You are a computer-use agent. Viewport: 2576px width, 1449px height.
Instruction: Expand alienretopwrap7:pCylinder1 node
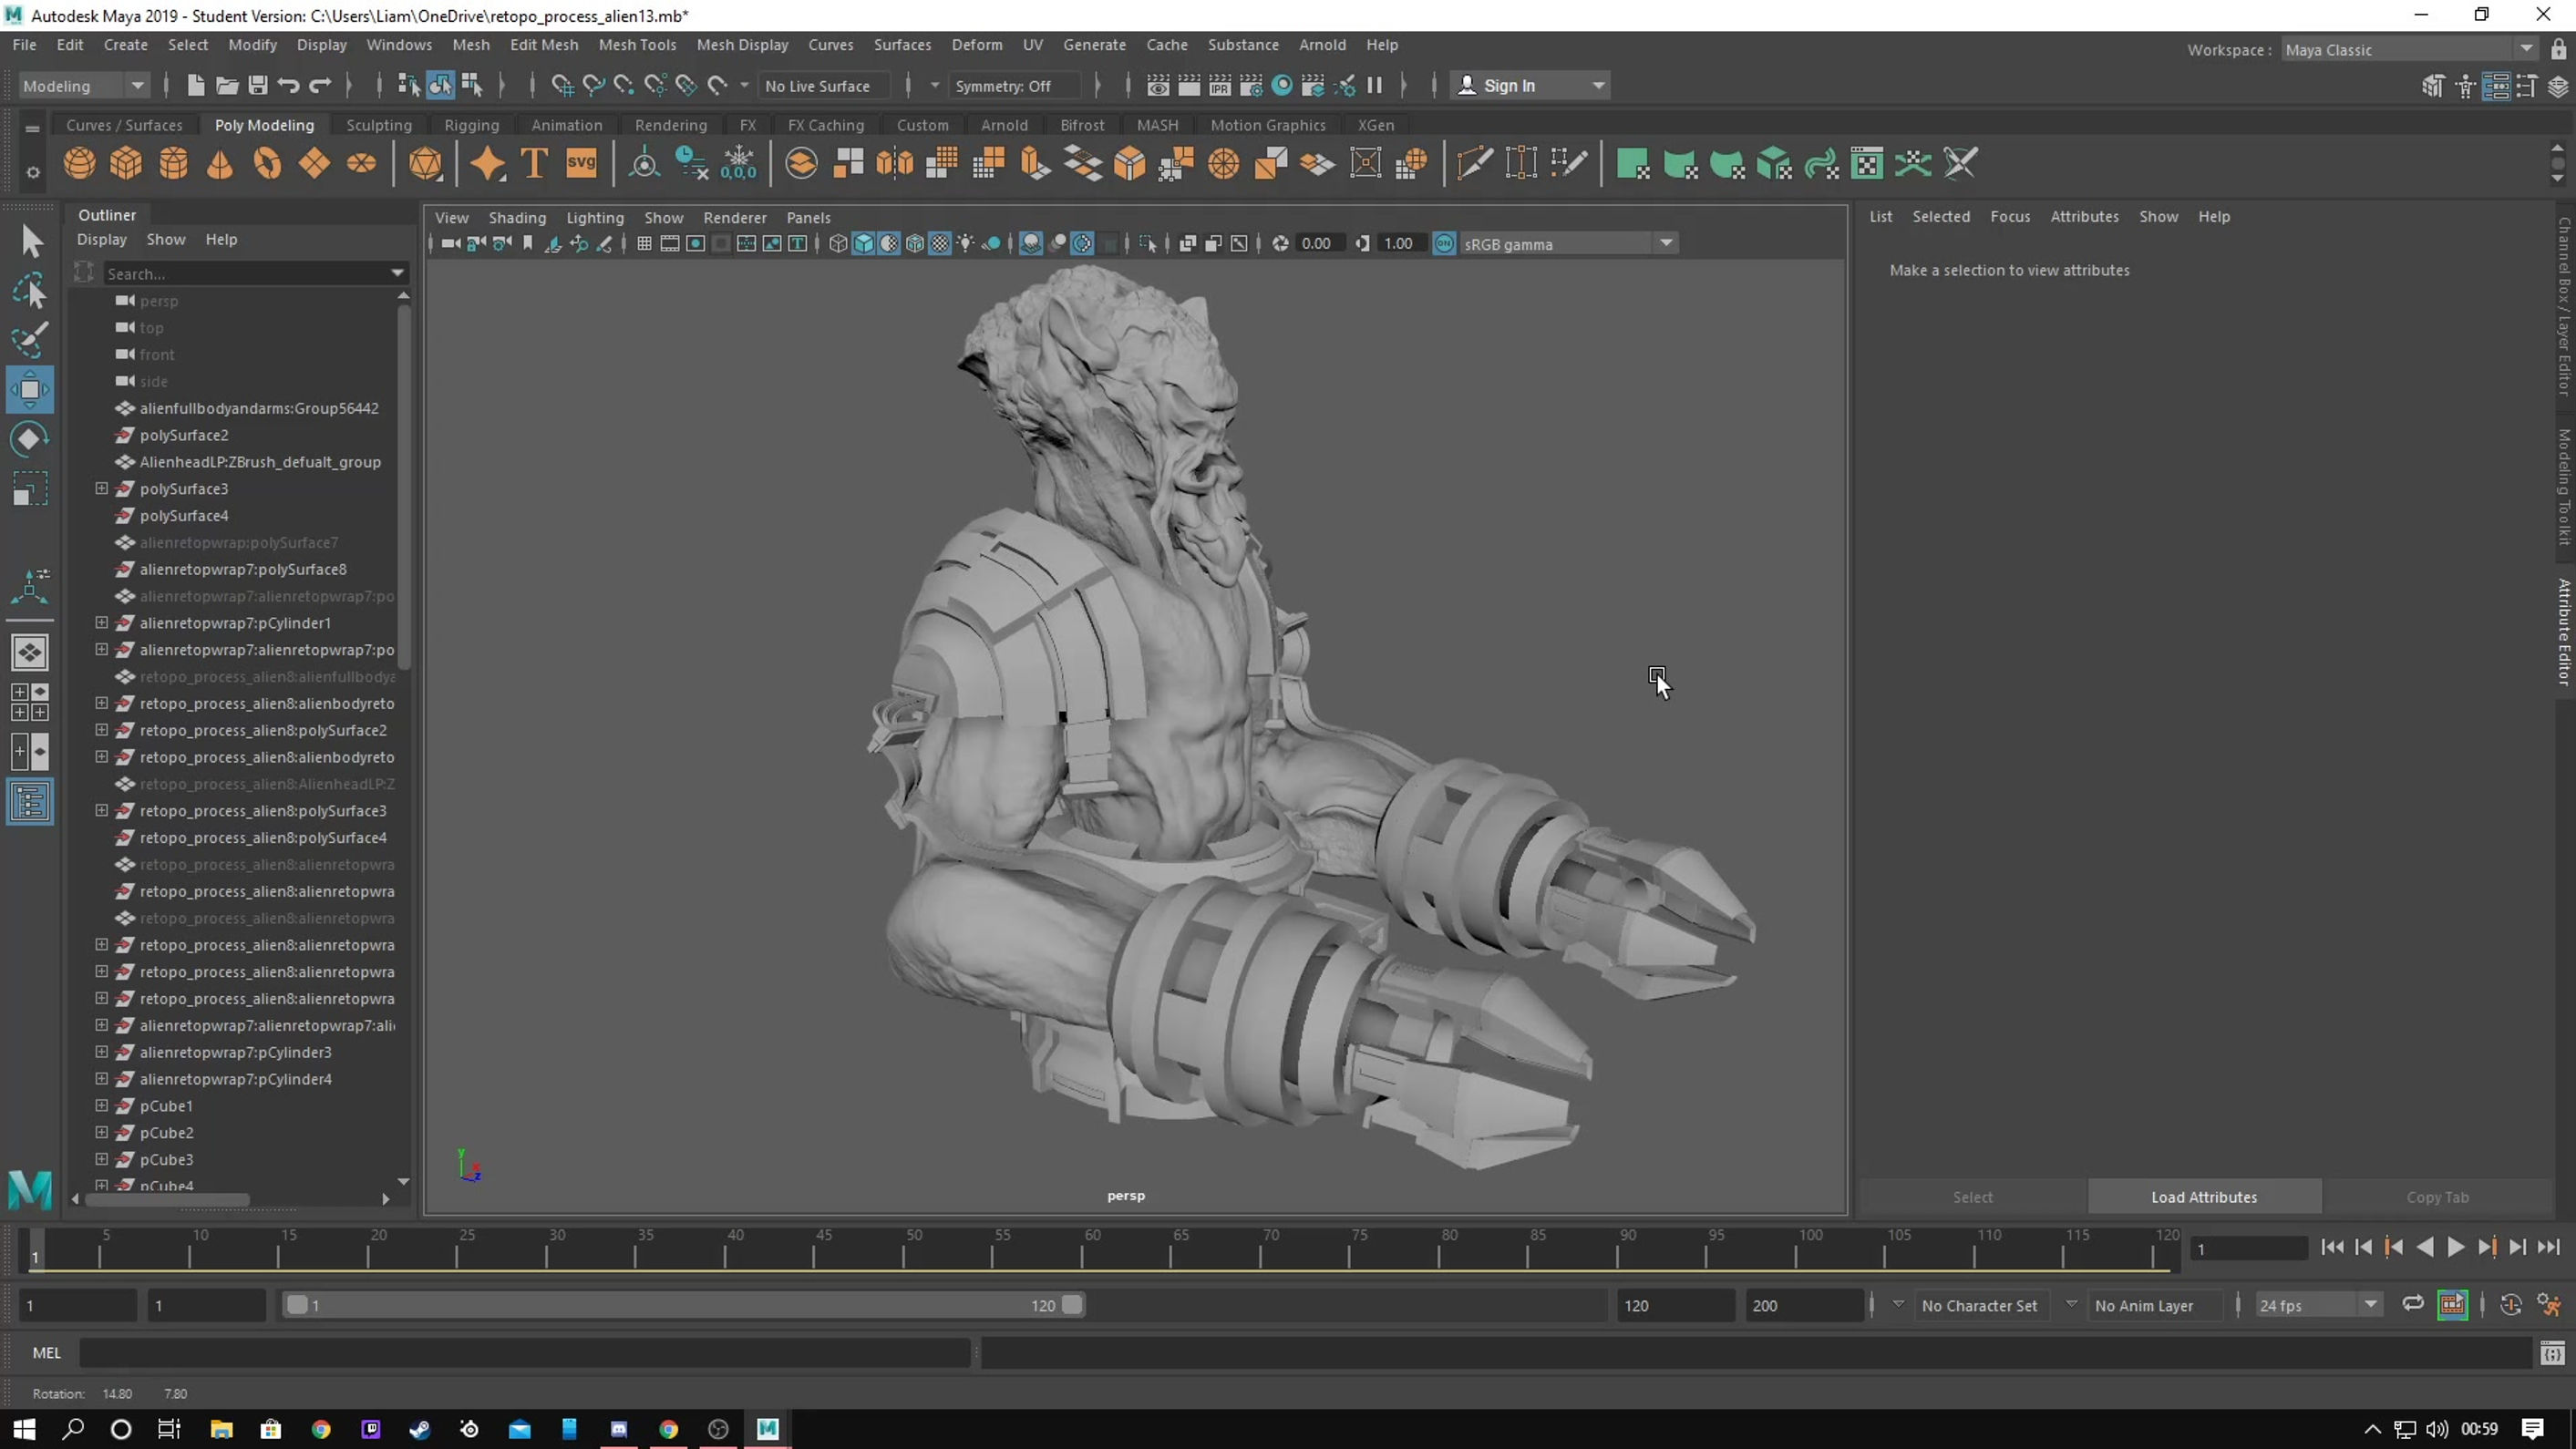tap(102, 622)
